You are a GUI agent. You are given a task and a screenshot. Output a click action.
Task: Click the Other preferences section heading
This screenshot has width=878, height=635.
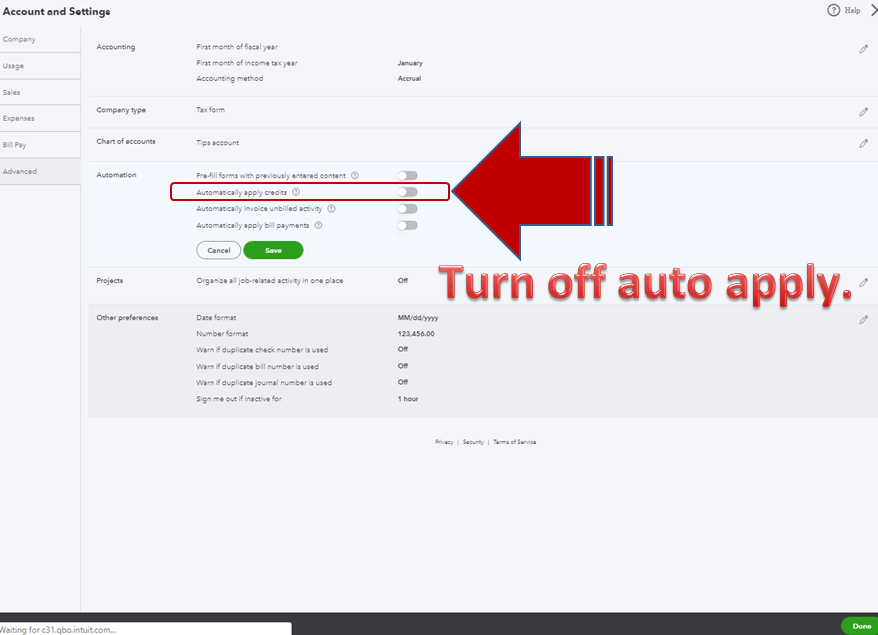(x=127, y=318)
